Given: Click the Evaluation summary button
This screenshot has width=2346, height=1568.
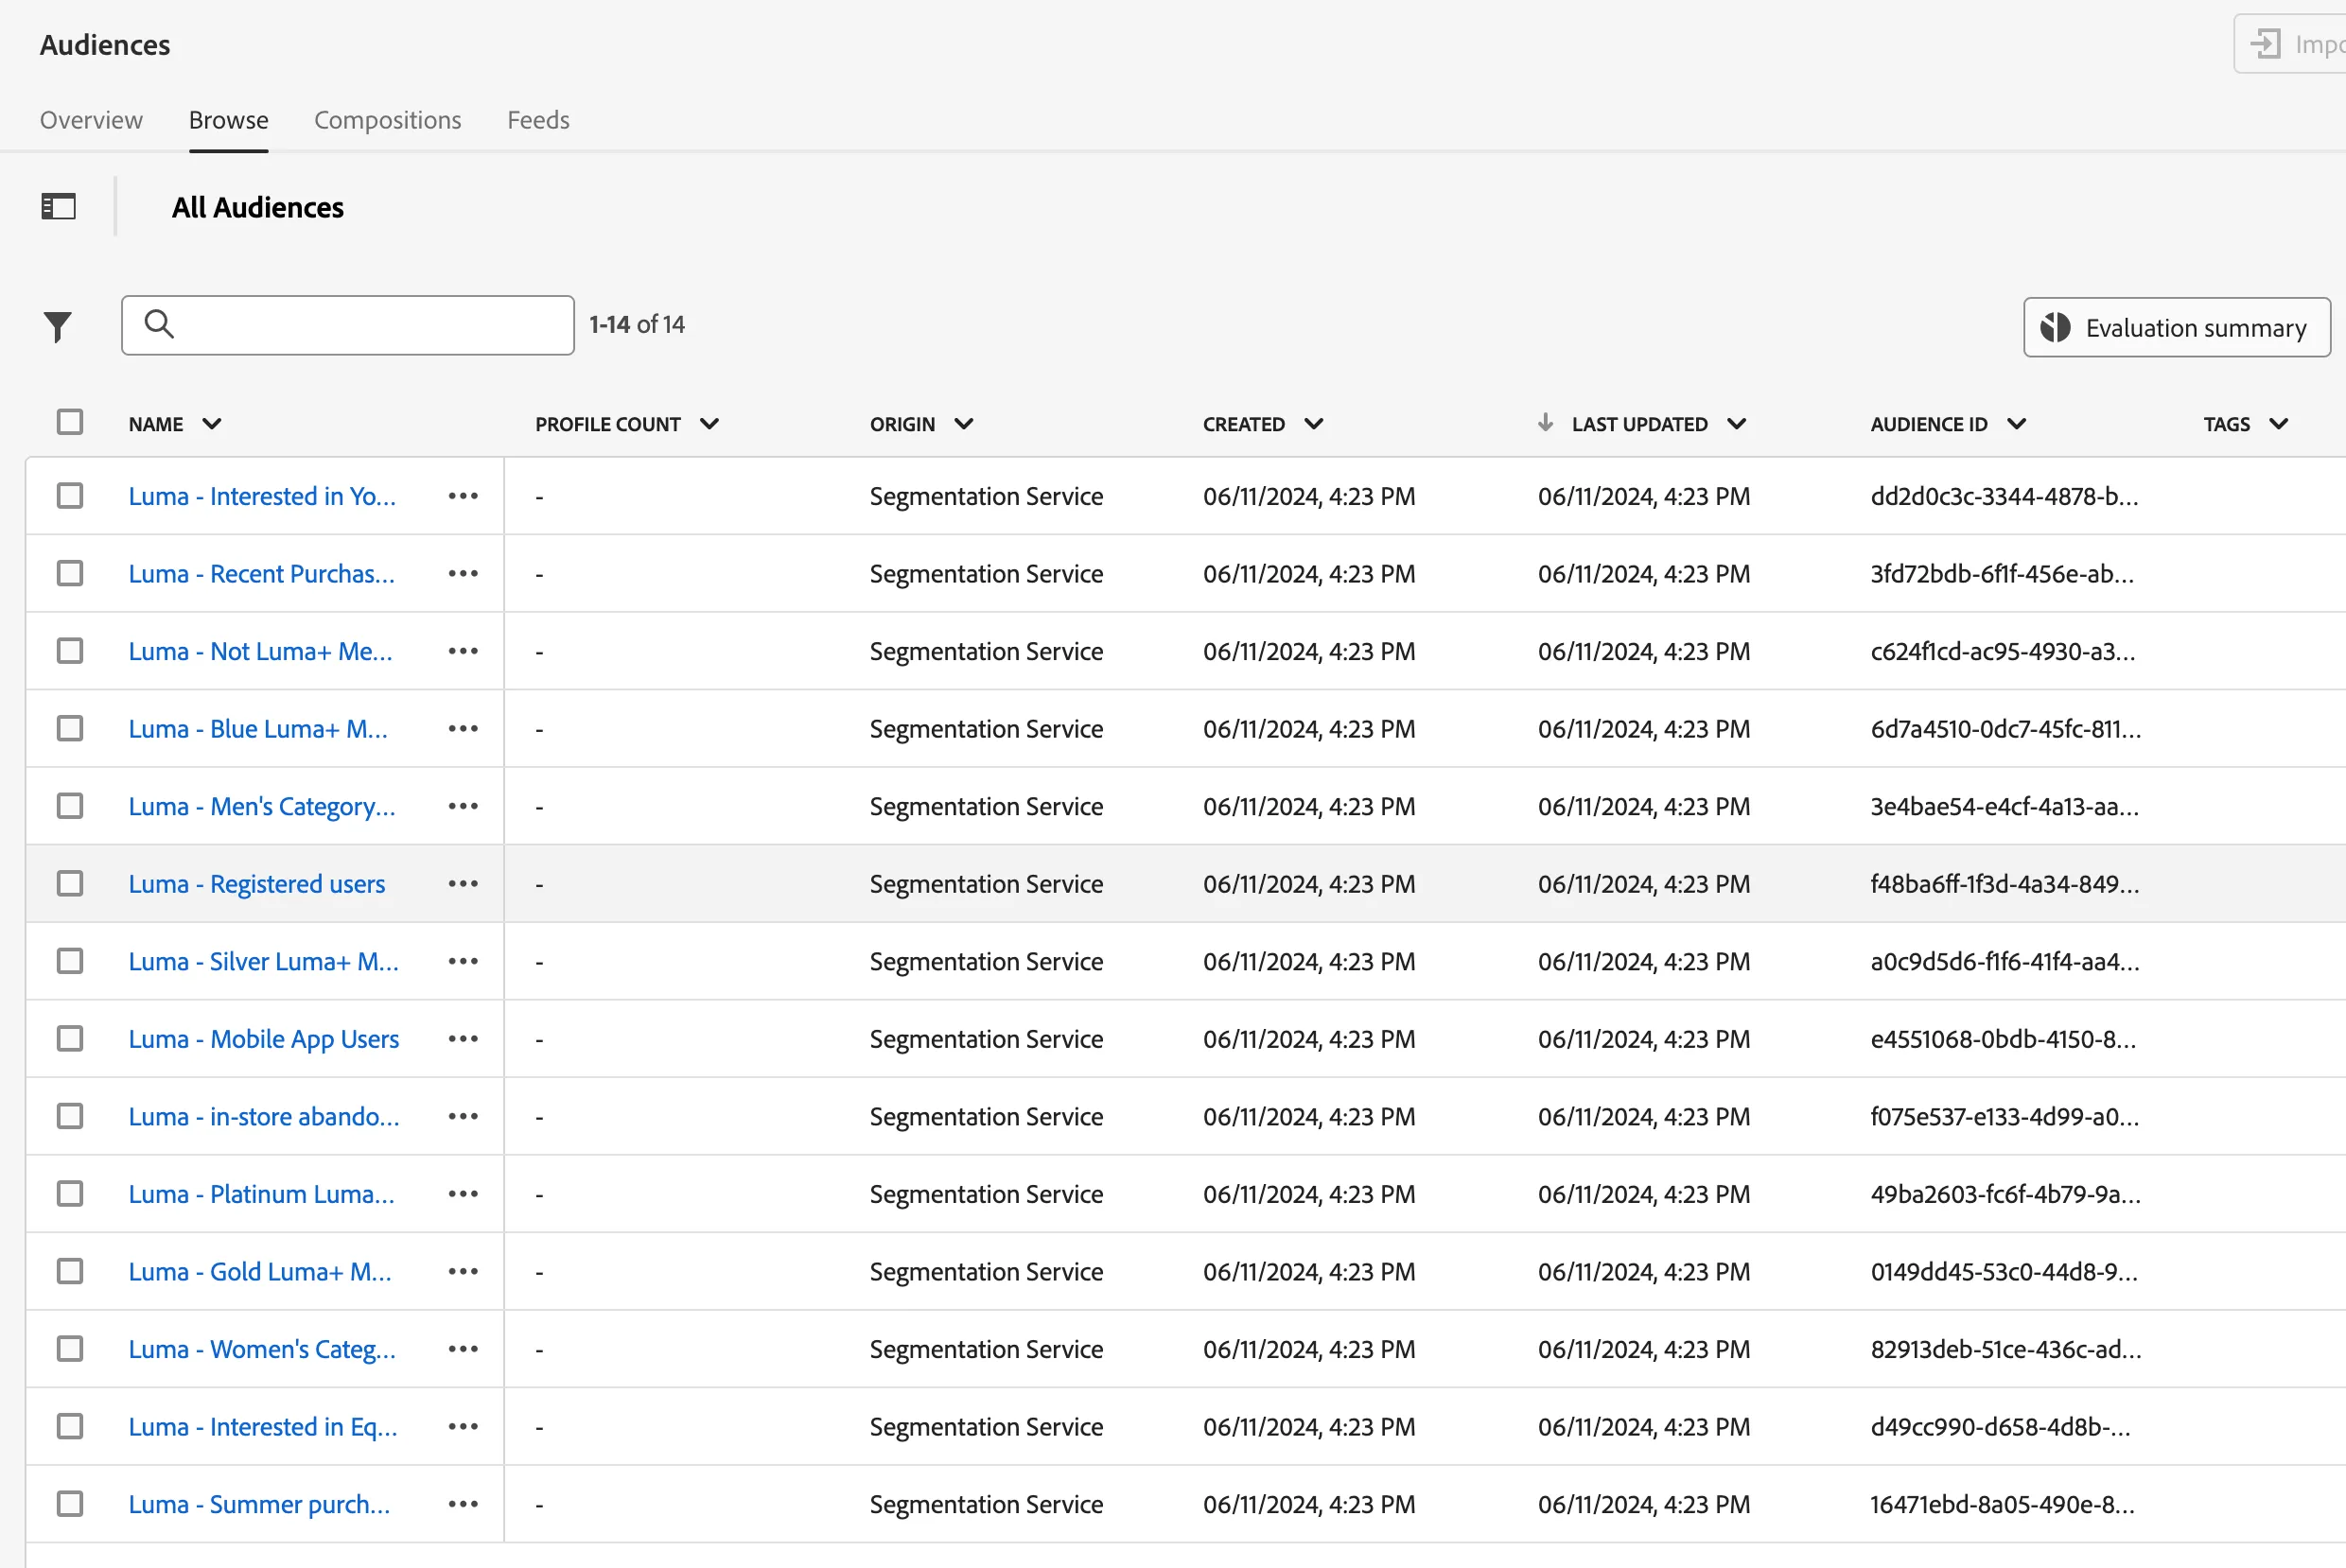Looking at the screenshot, I should pyautogui.click(x=2177, y=327).
